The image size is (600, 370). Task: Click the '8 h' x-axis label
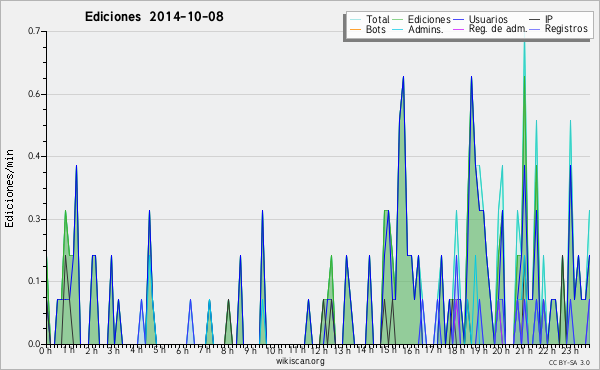tap(227, 350)
